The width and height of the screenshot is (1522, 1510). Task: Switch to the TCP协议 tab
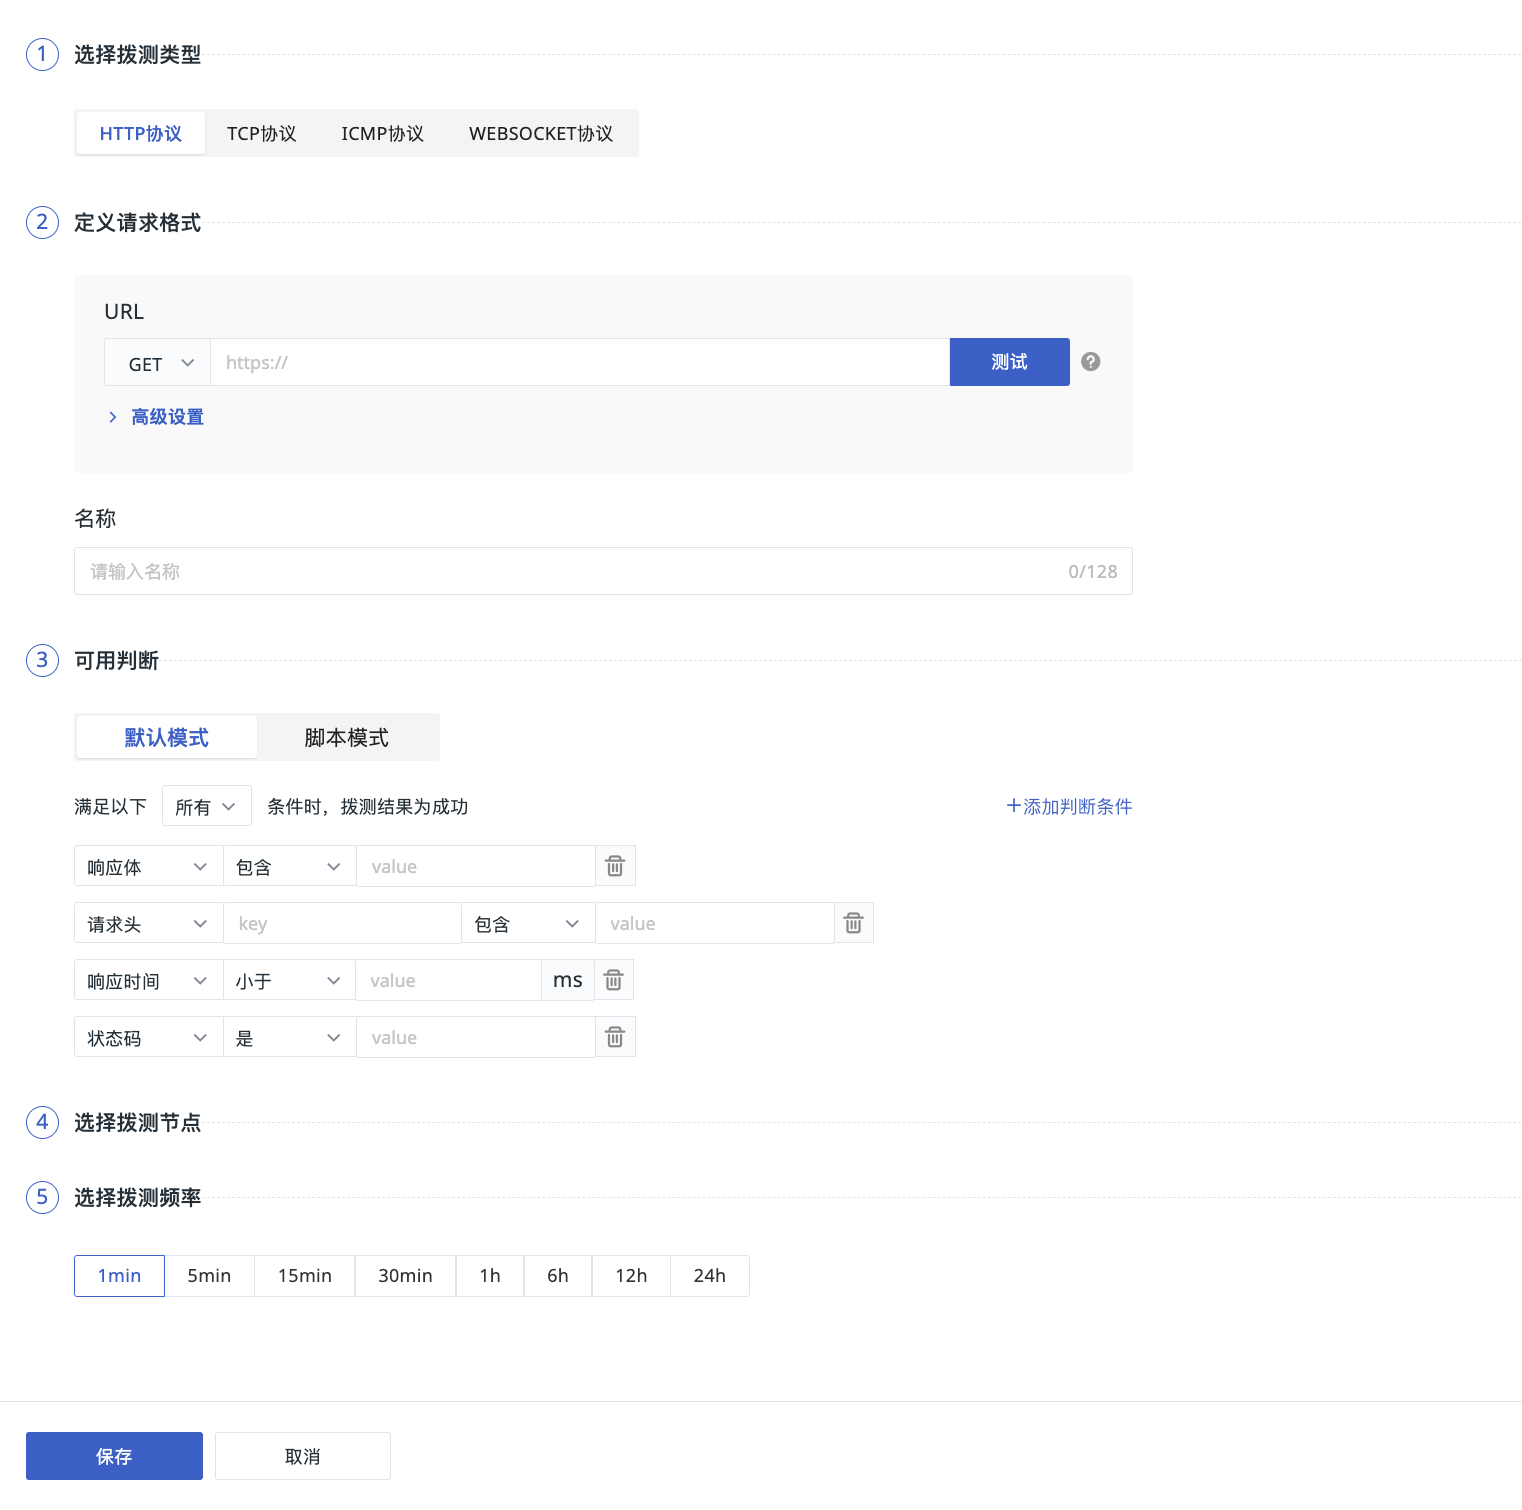tap(261, 134)
